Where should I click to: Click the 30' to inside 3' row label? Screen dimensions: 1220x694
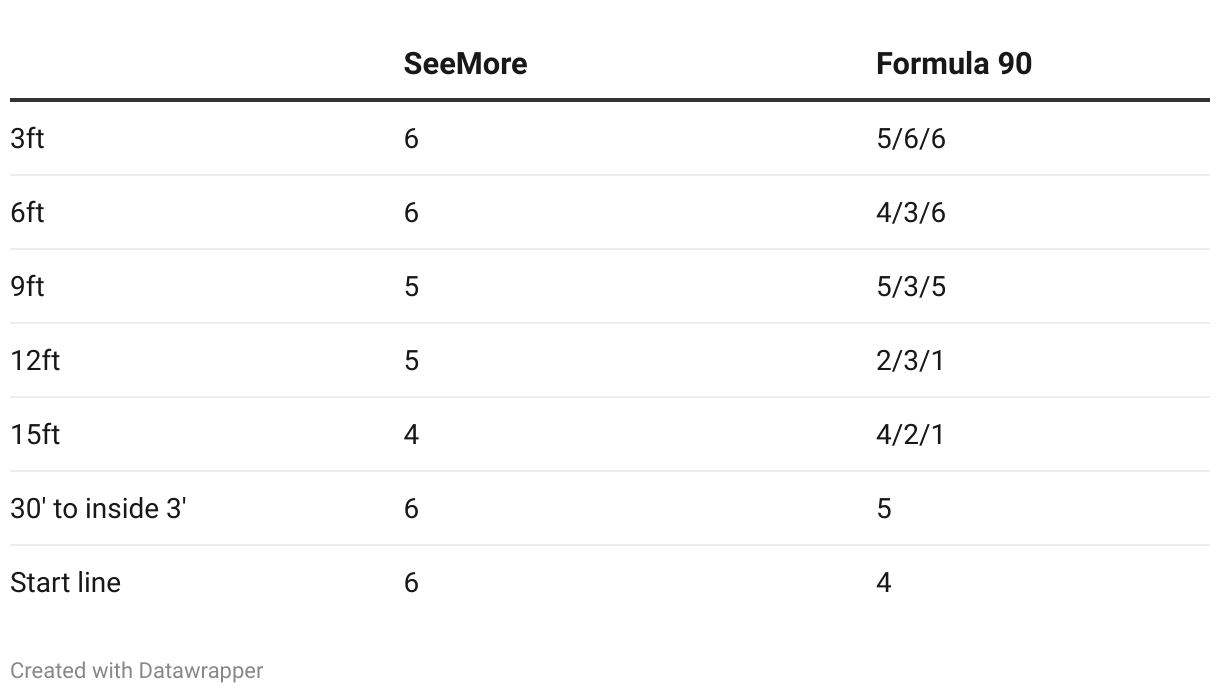(x=99, y=508)
